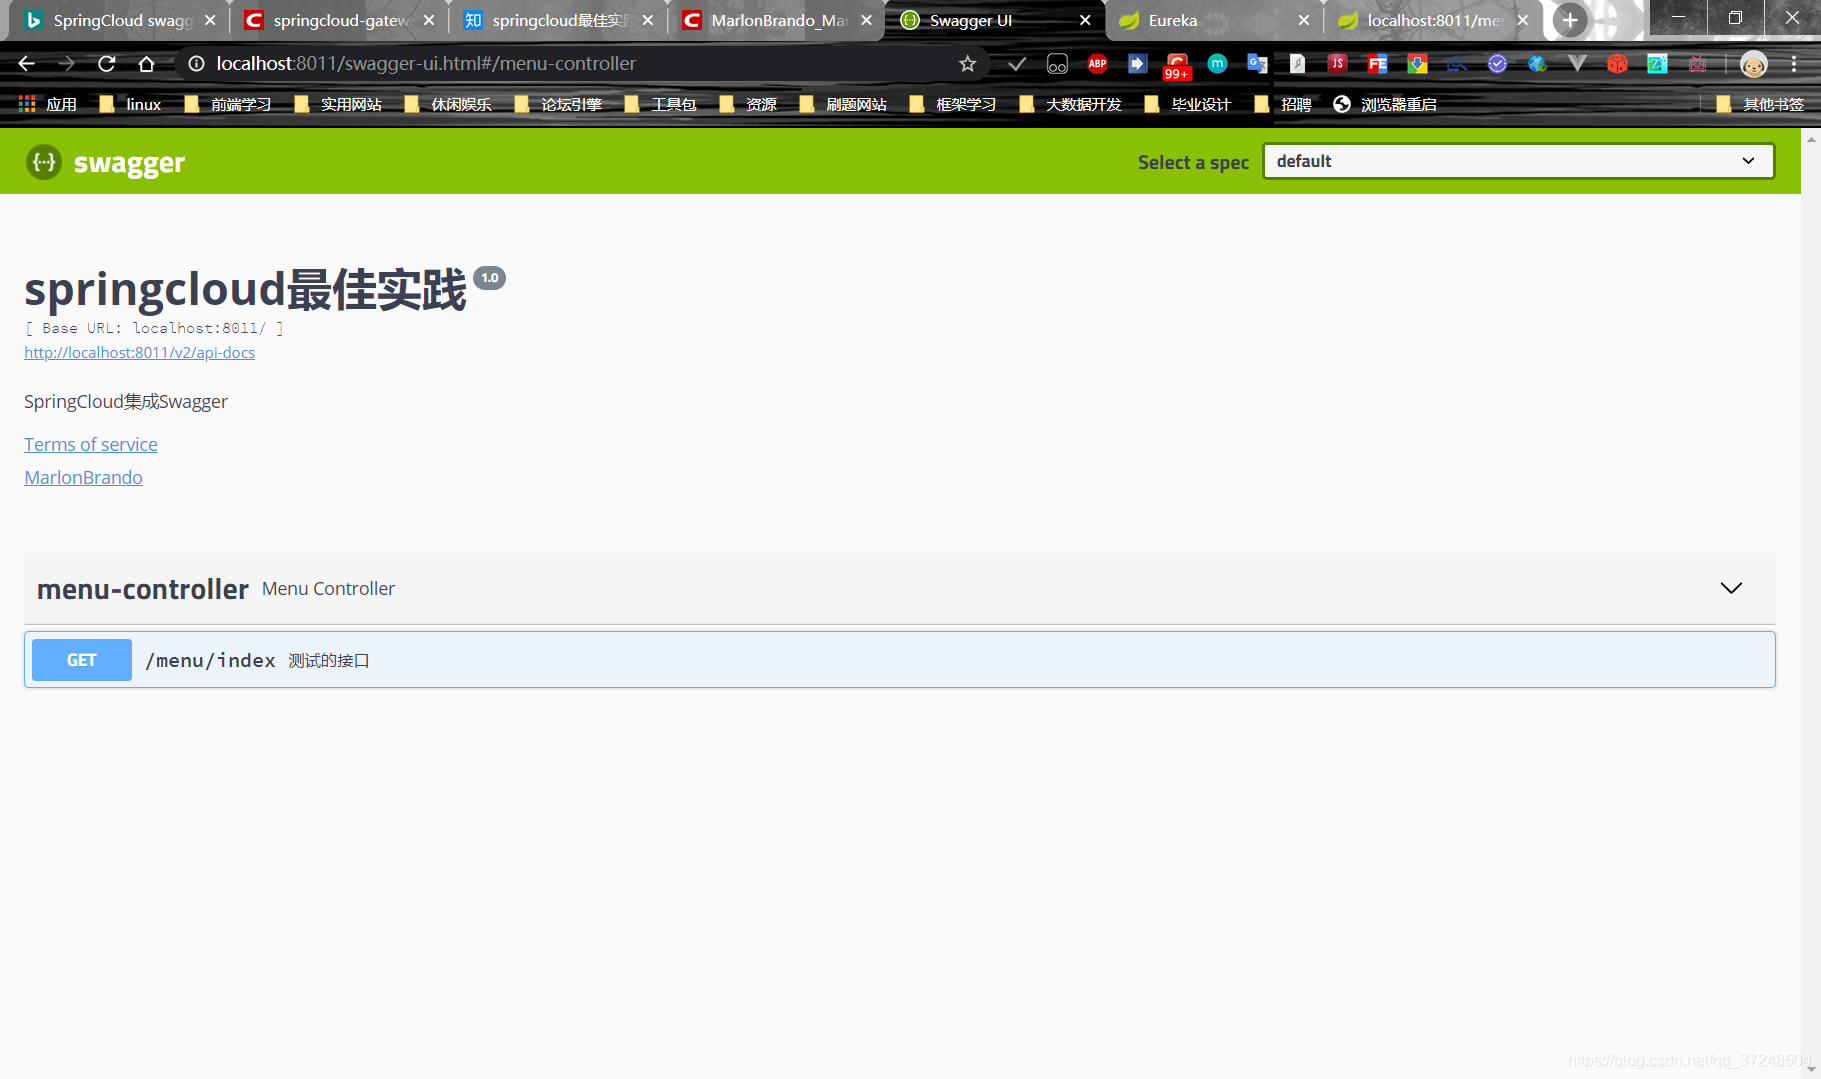The image size is (1821, 1079).
Task: Open the 刷题网站 bookmark folder
Action: [x=843, y=104]
